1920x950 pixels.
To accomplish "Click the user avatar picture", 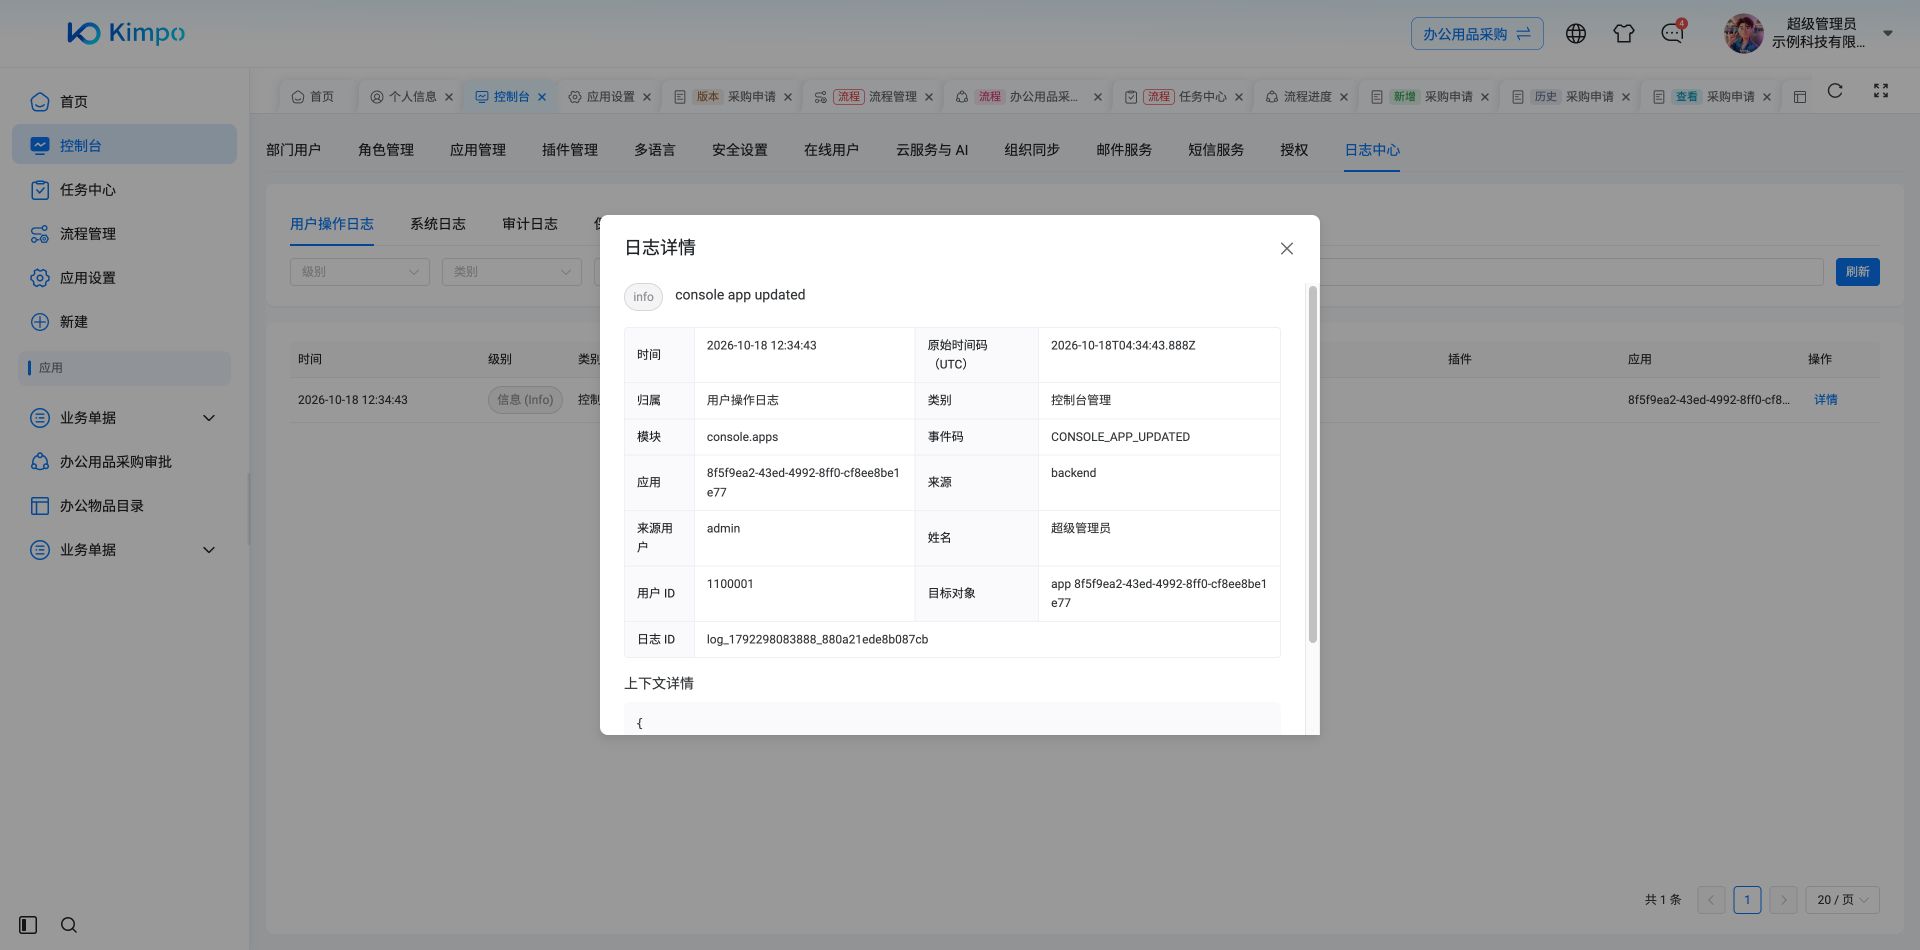I will pyautogui.click(x=1744, y=33).
